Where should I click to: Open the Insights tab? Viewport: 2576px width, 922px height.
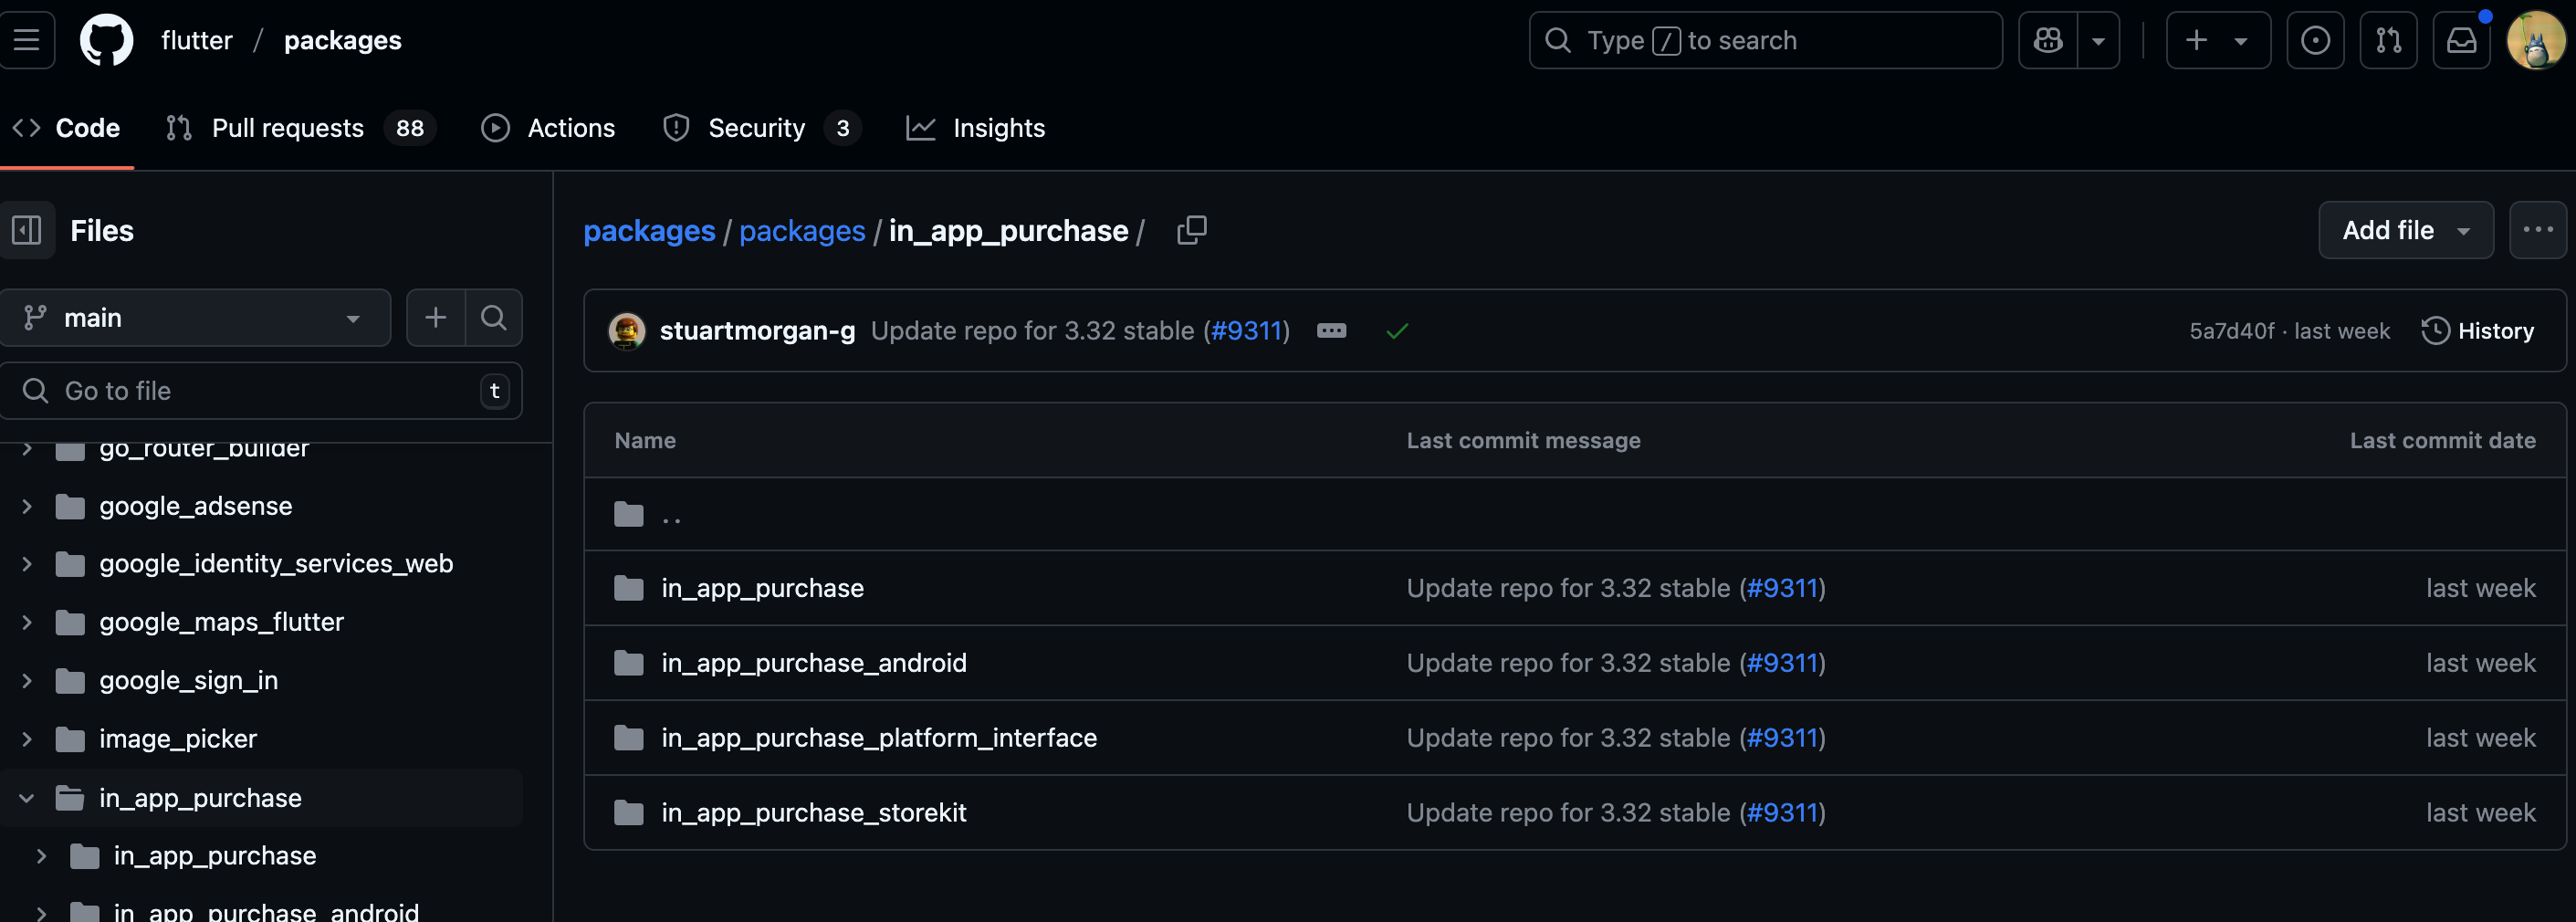(975, 128)
